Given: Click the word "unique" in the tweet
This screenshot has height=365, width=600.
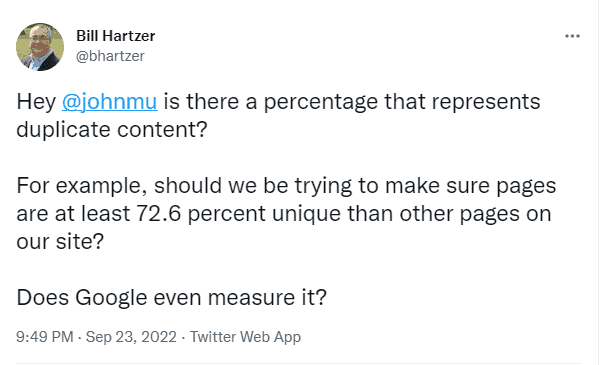Looking at the screenshot, I should (306, 214).
